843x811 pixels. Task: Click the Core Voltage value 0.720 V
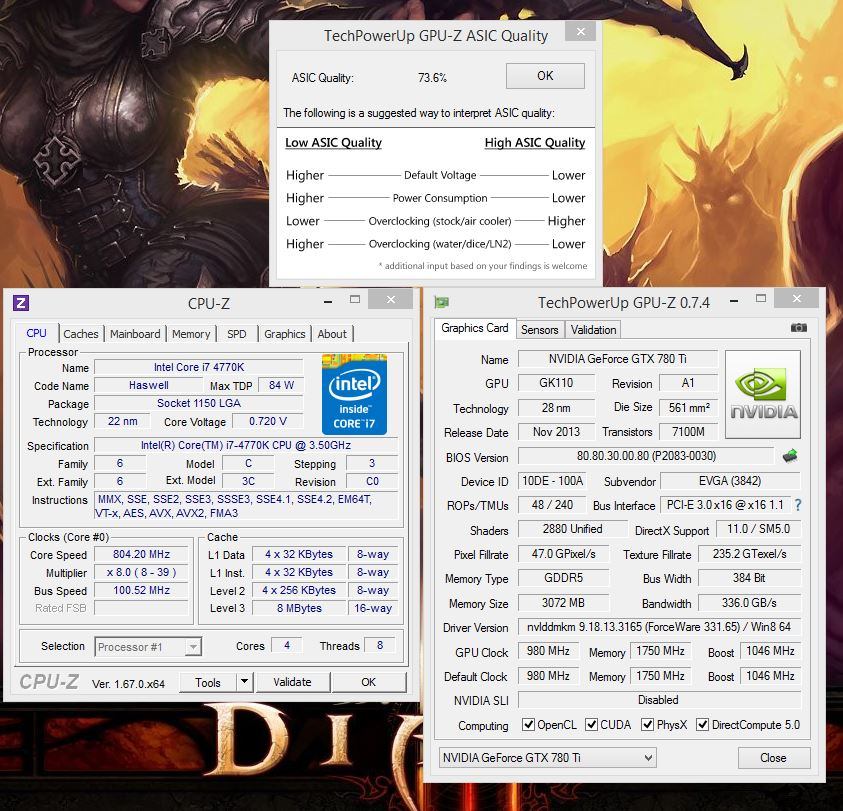[268, 421]
